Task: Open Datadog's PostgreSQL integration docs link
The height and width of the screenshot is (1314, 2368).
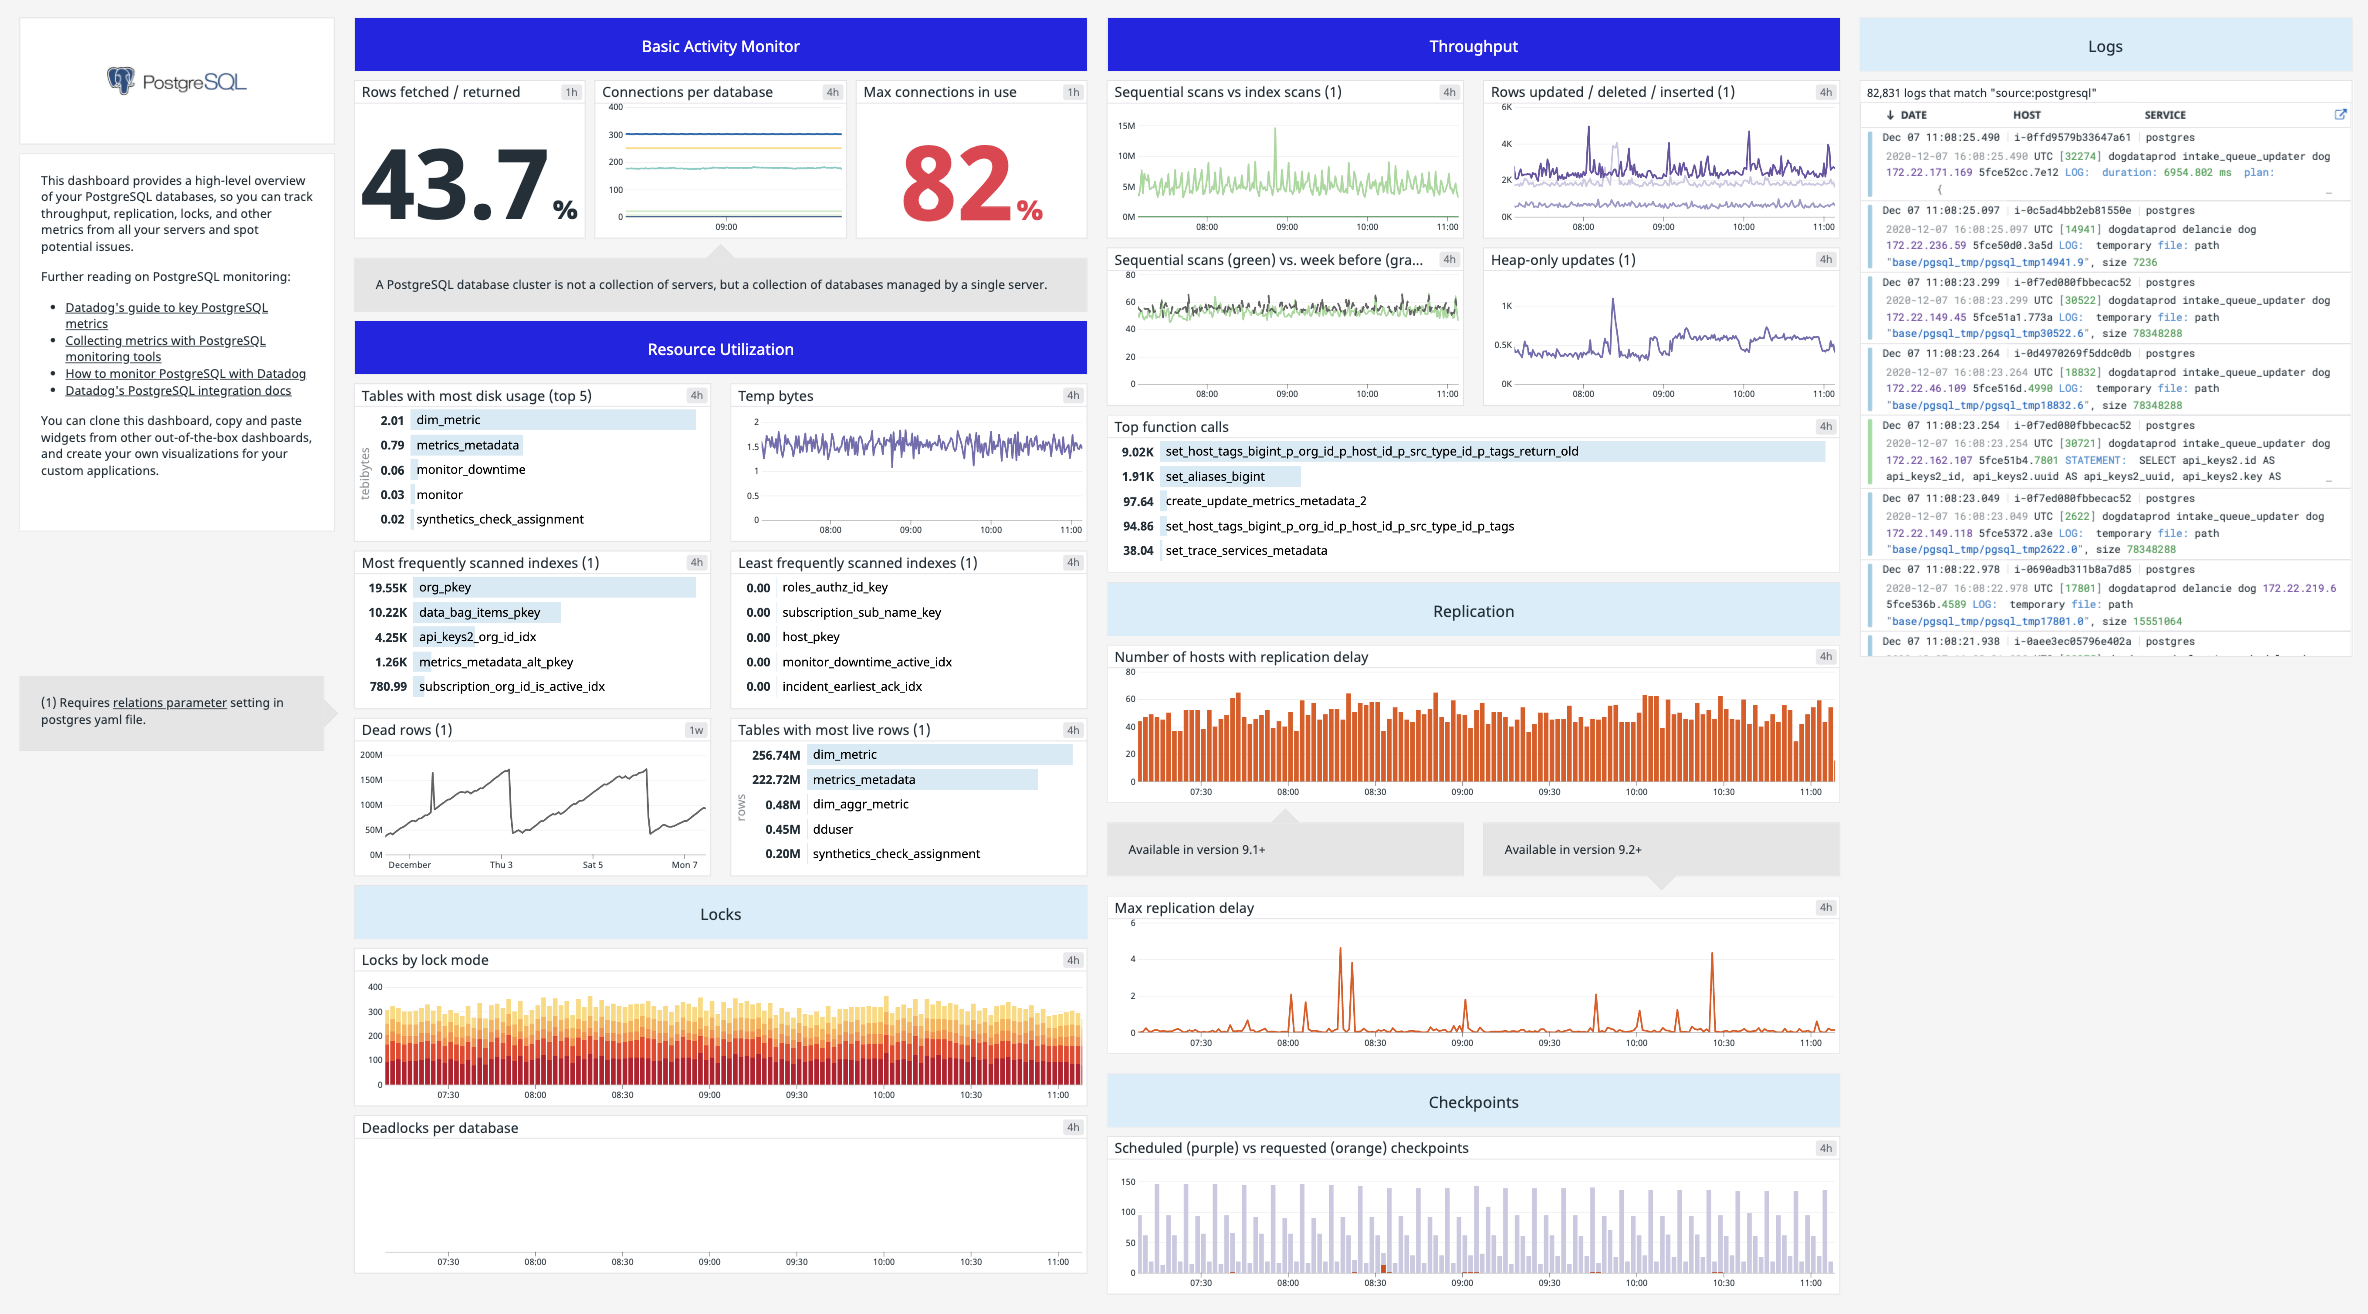Action: (x=178, y=391)
